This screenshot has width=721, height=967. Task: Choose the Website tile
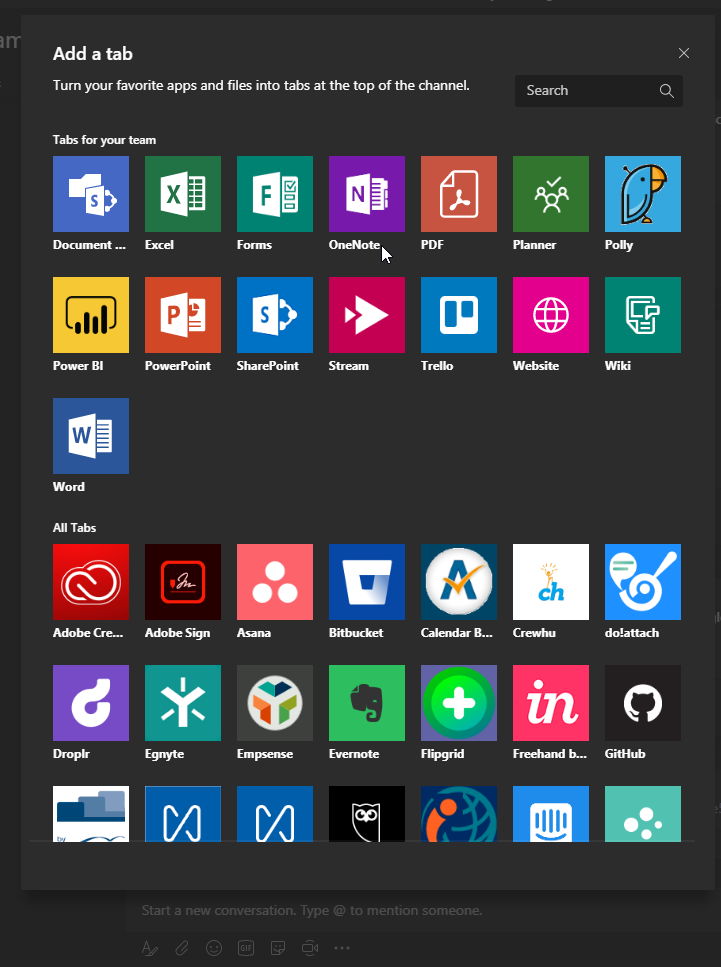pos(551,315)
